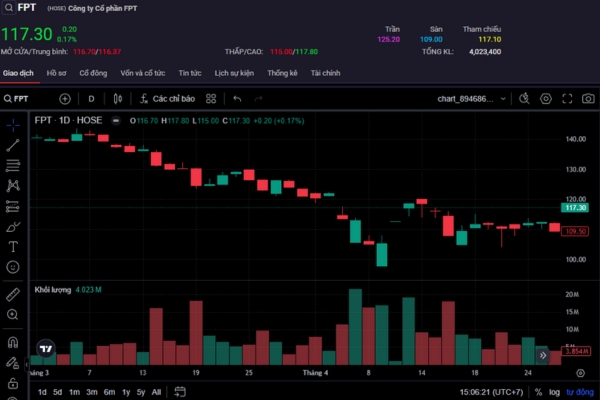Open the Lịch sự kiện tab

234,73
